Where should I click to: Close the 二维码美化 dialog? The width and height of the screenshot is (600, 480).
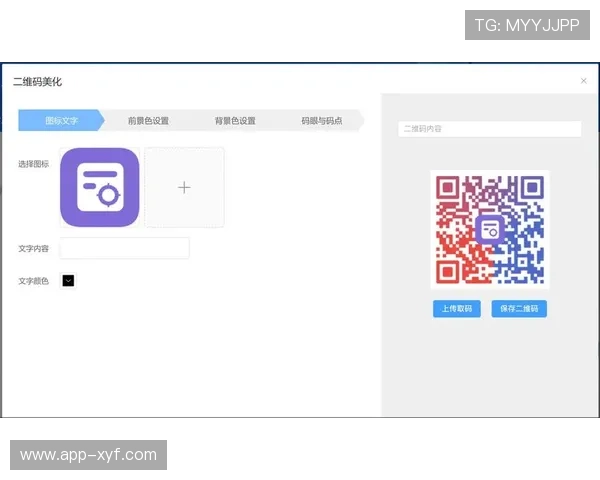click(584, 81)
